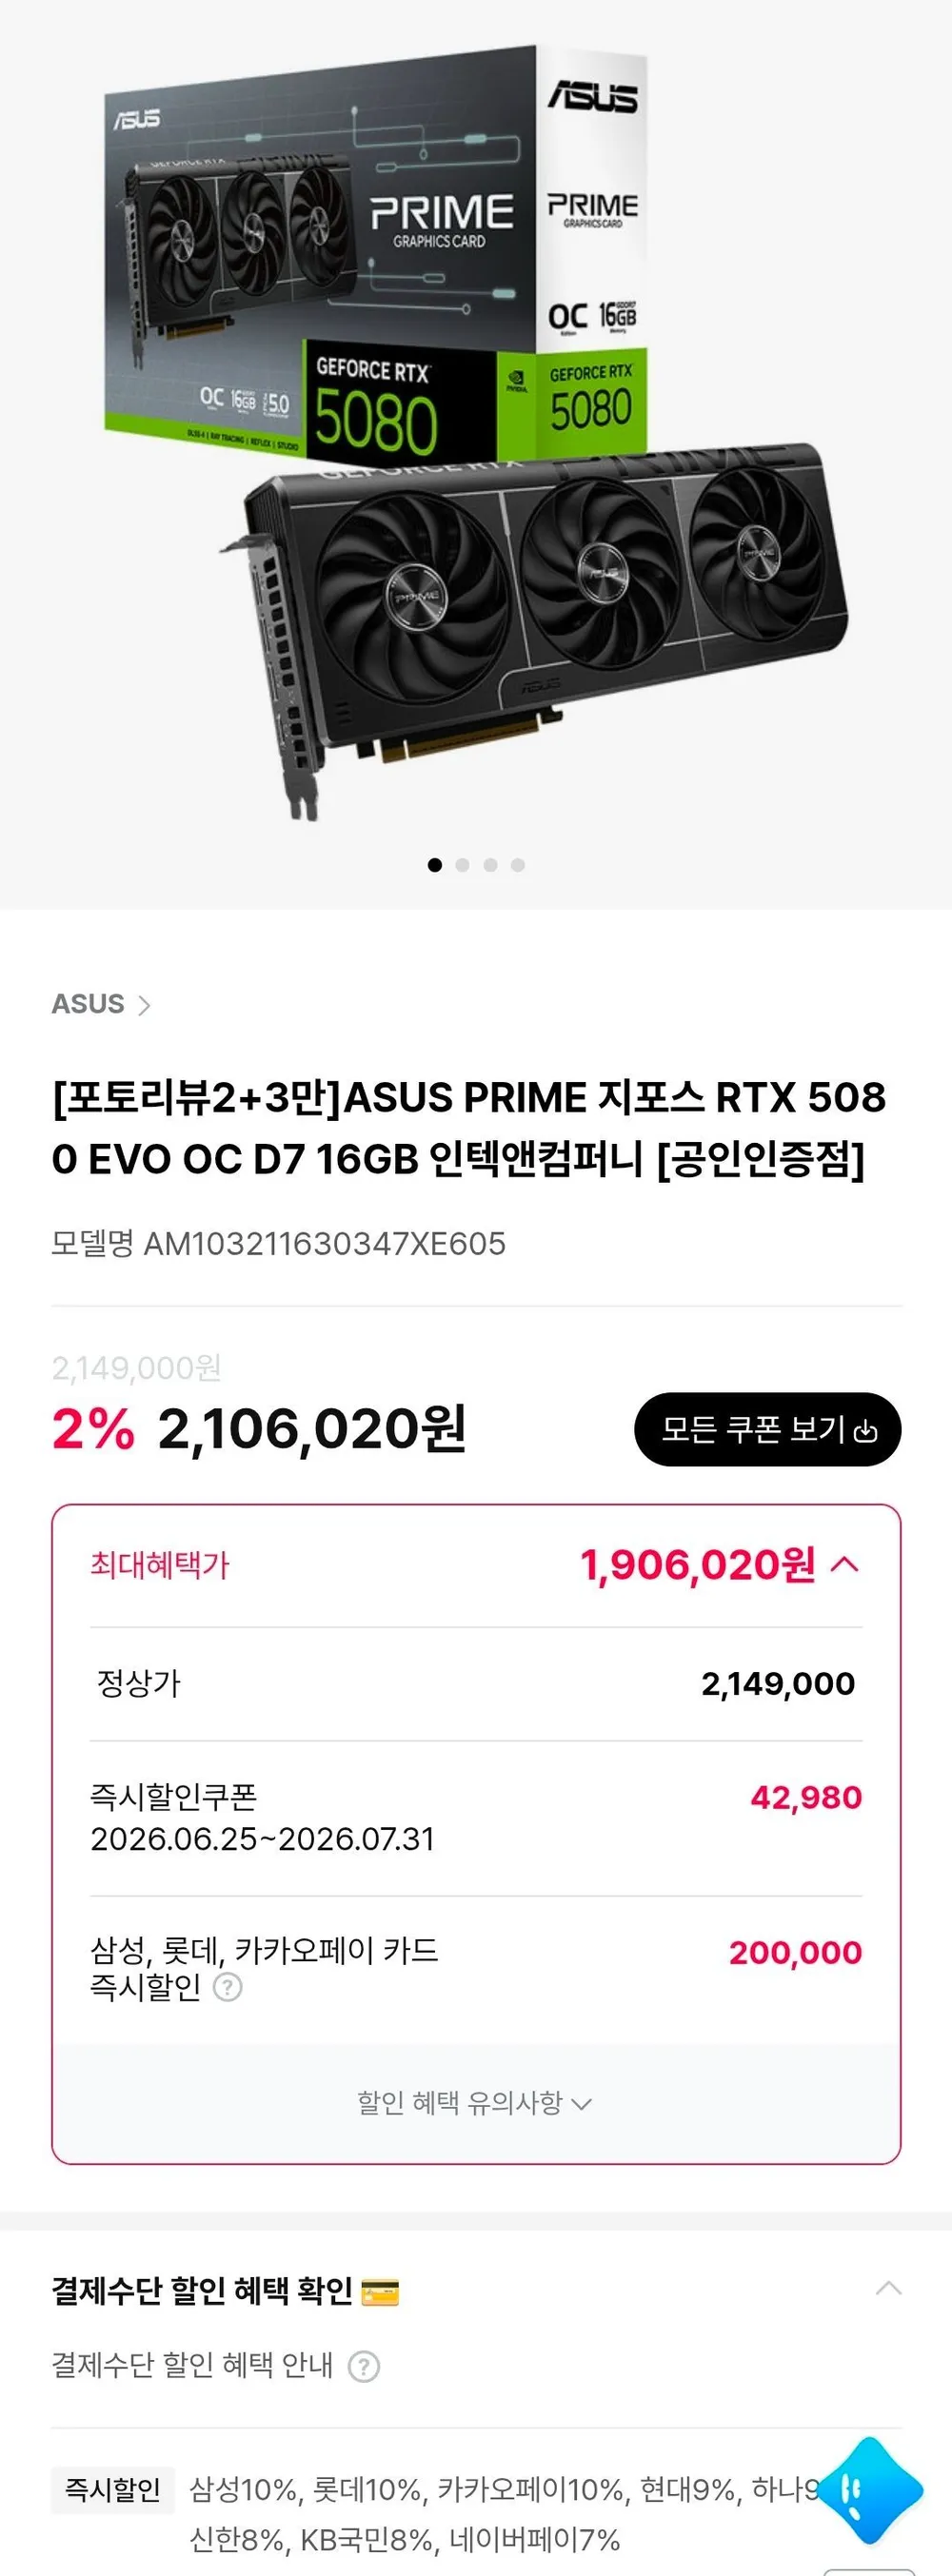Viewport: 952px width, 2576px height.
Task: Open help icon beside 카드 즉시할인
Action: tap(228, 1987)
